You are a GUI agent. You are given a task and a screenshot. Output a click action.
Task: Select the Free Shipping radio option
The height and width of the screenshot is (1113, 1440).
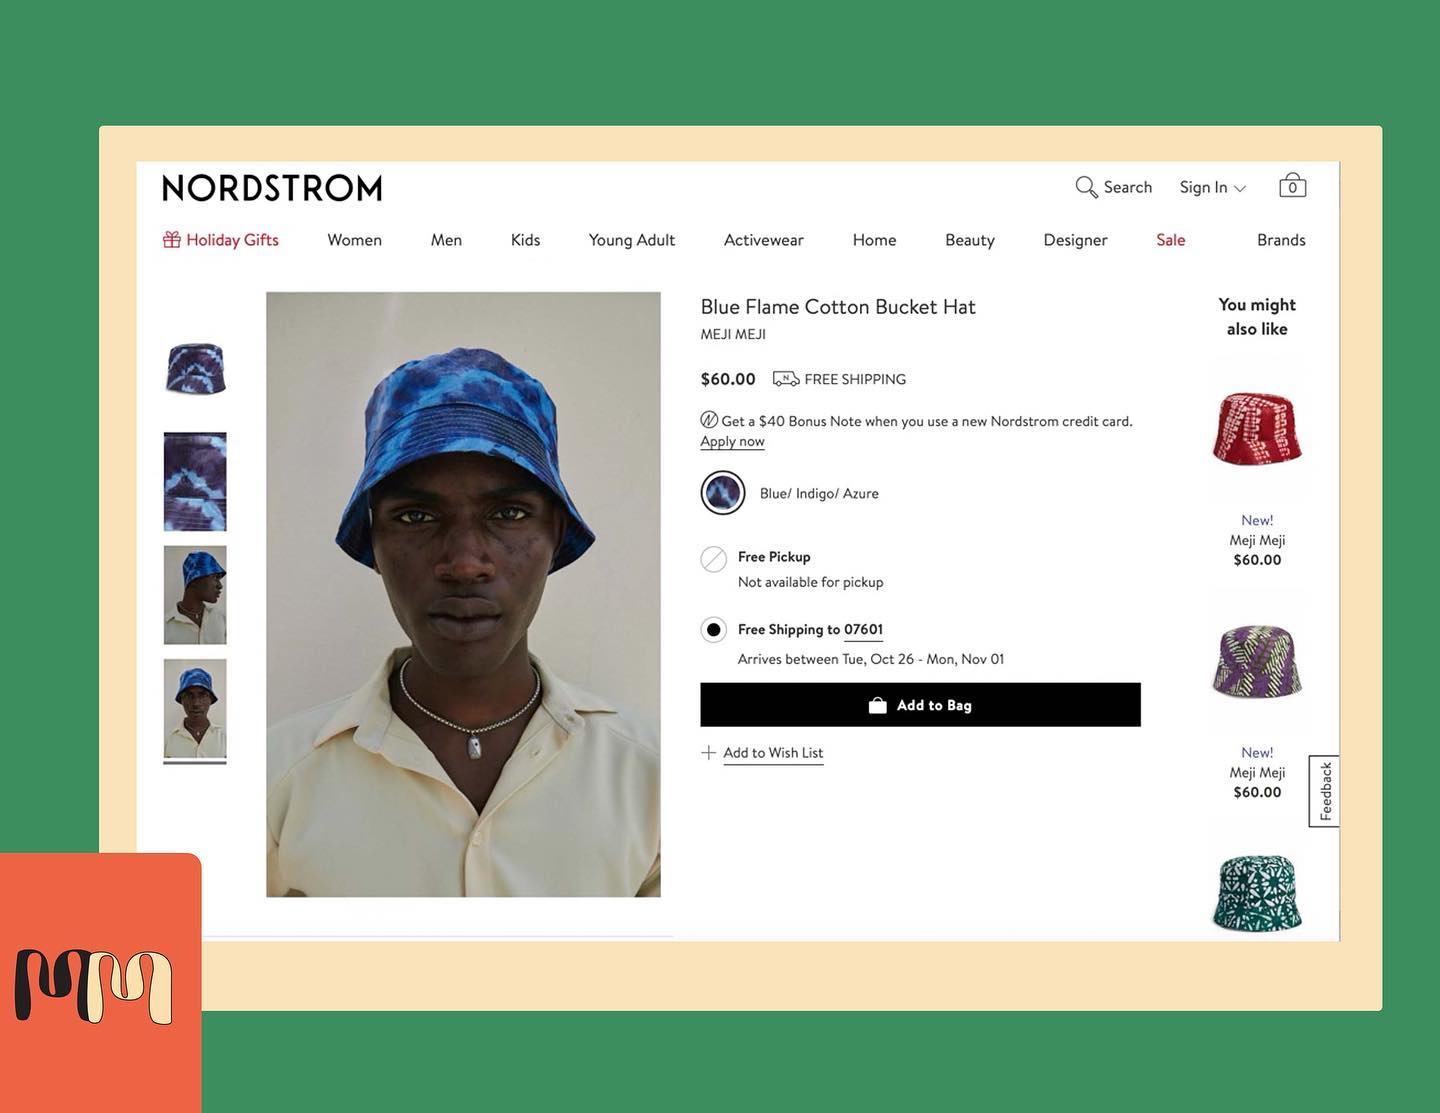[713, 630]
